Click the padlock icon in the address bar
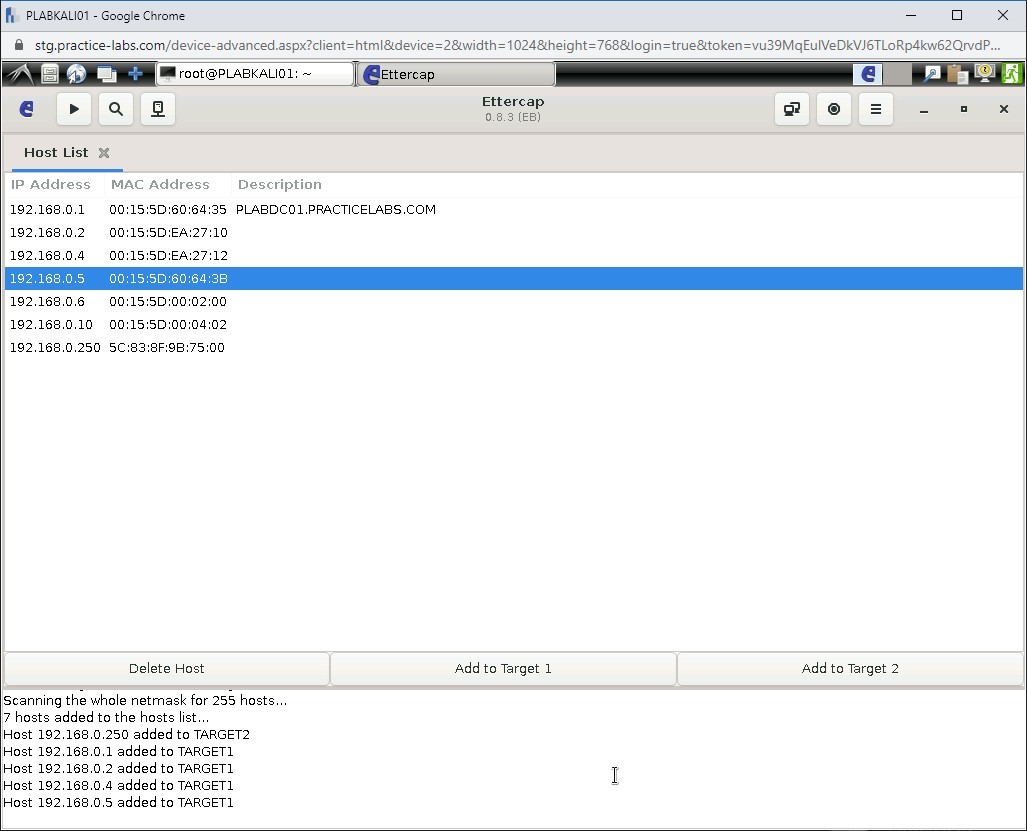The image size is (1027, 831). tap(18, 45)
